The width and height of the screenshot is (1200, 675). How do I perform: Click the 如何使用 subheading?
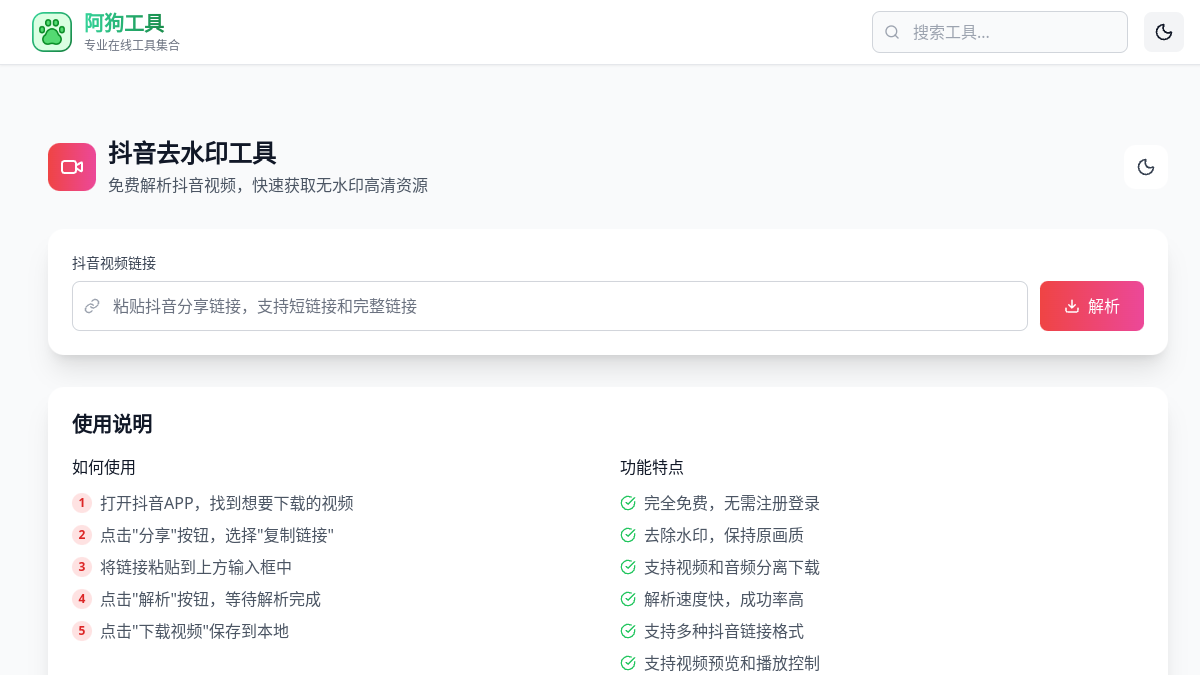point(104,467)
